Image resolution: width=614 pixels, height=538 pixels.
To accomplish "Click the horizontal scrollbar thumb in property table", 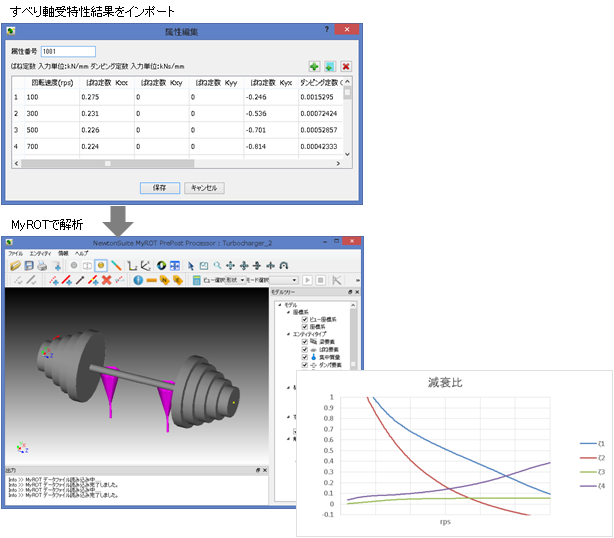I will [x=108, y=163].
